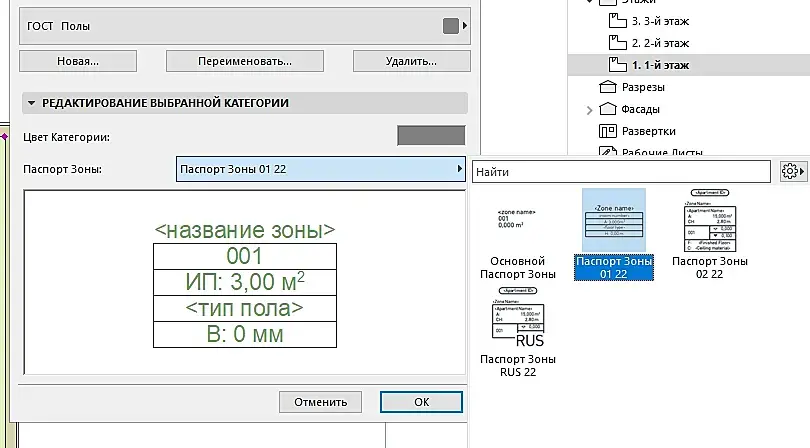Click the Отменить button
Image resolution: width=810 pixels, height=448 pixels.
(x=320, y=402)
